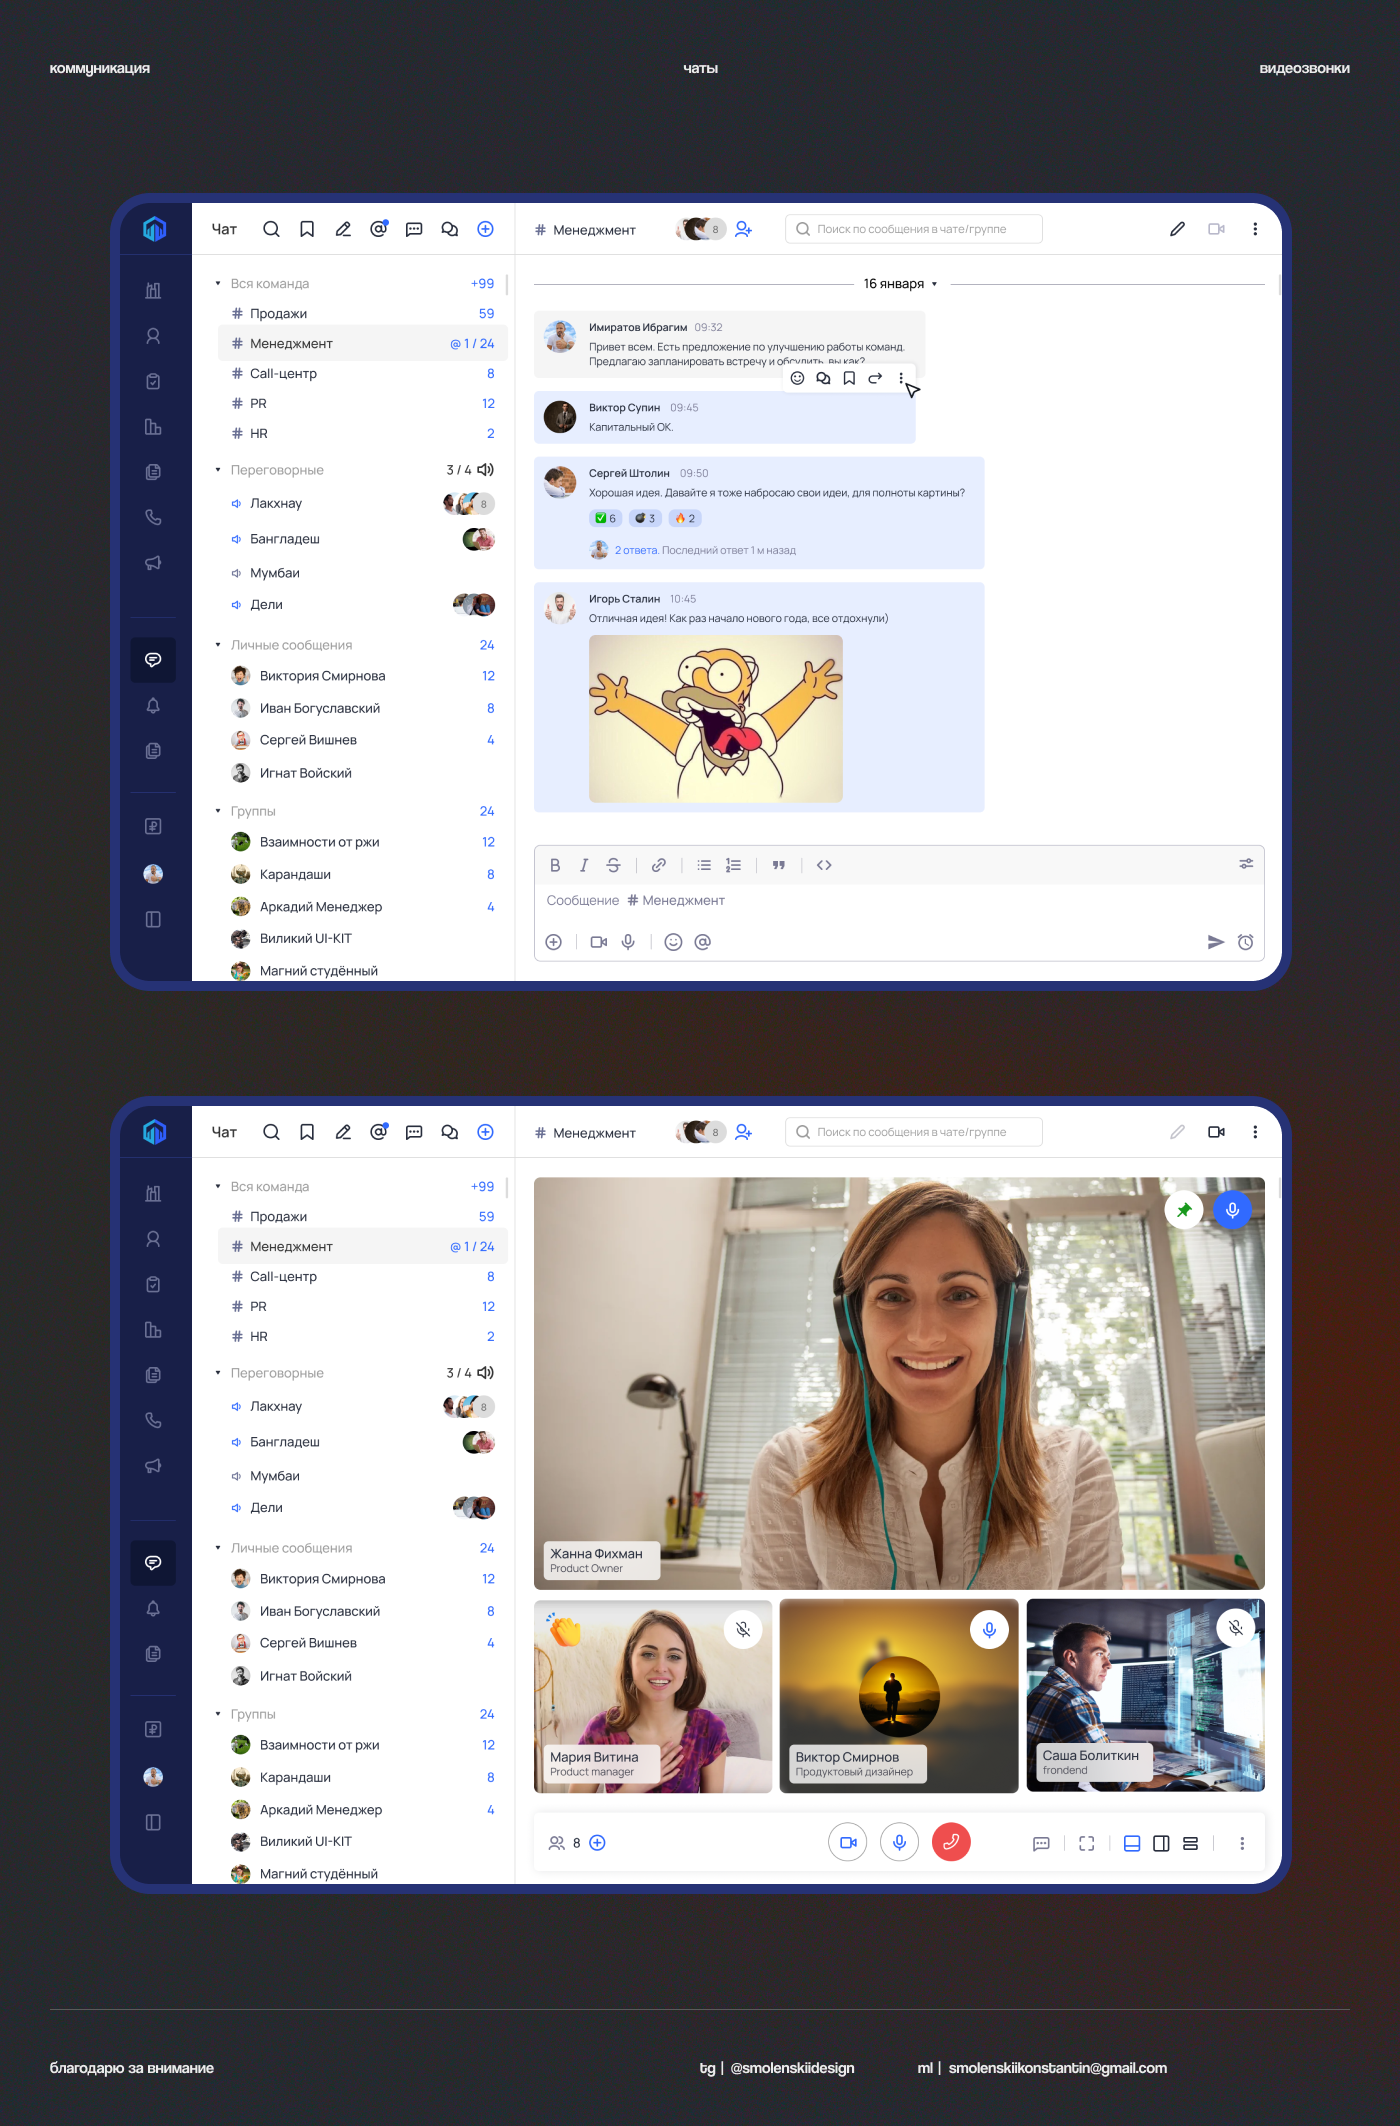
Task: Send the message with the paper plane icon
Action: click(x=1215, y=942)
